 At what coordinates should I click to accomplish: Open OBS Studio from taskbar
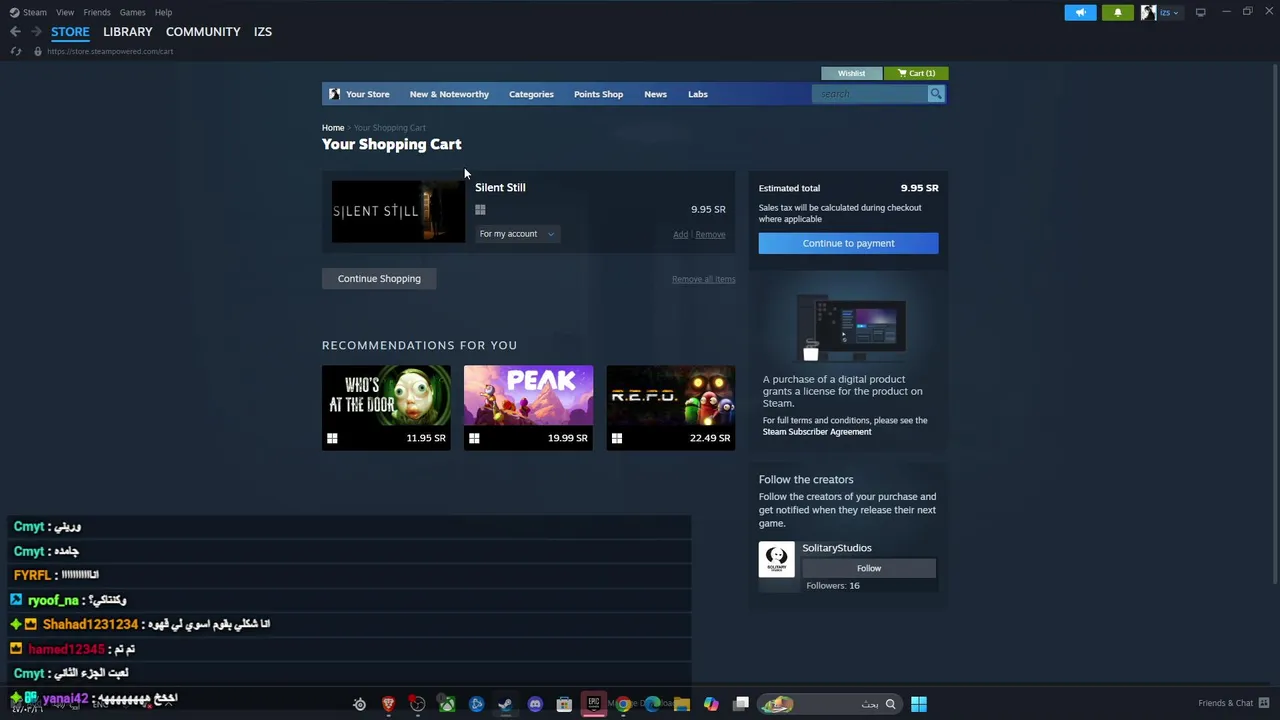click(417, 704)
